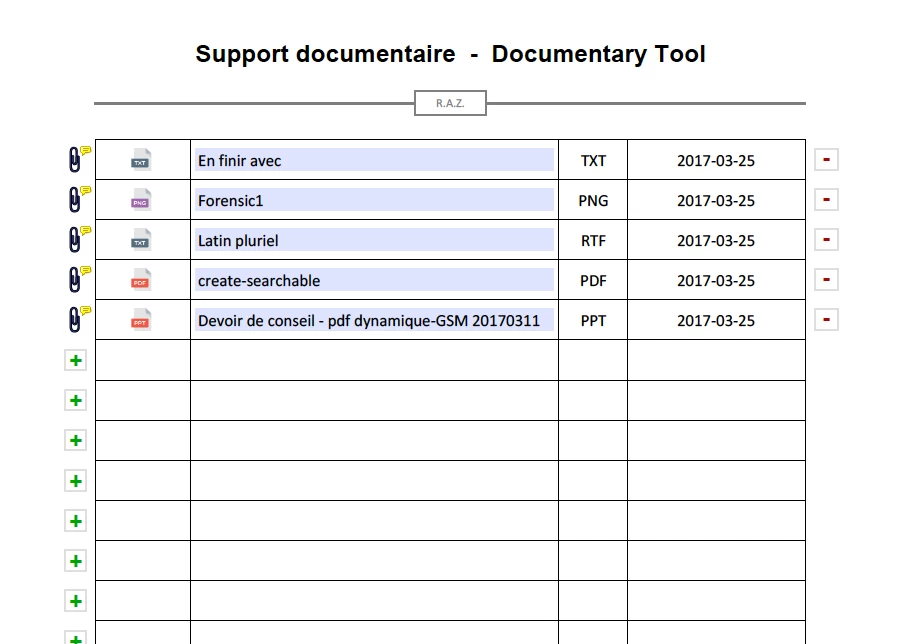The width and height of the screenshot is (904, 644).
Task: Remove the En finir avec row with minus button
Action: pyautogui.click(x=826, y=160)
